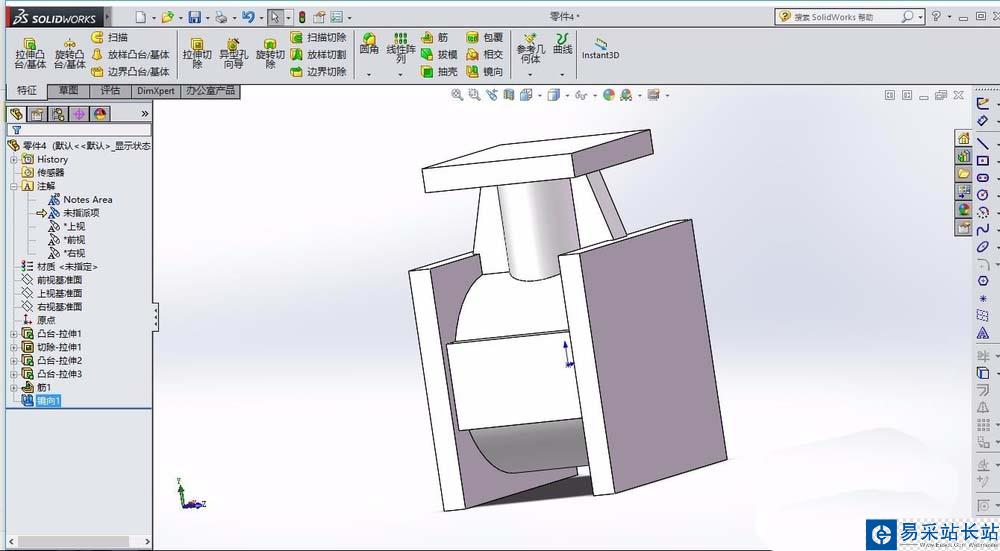
Task: Click the Curves (曲线) tool
Action: (562, 44)
